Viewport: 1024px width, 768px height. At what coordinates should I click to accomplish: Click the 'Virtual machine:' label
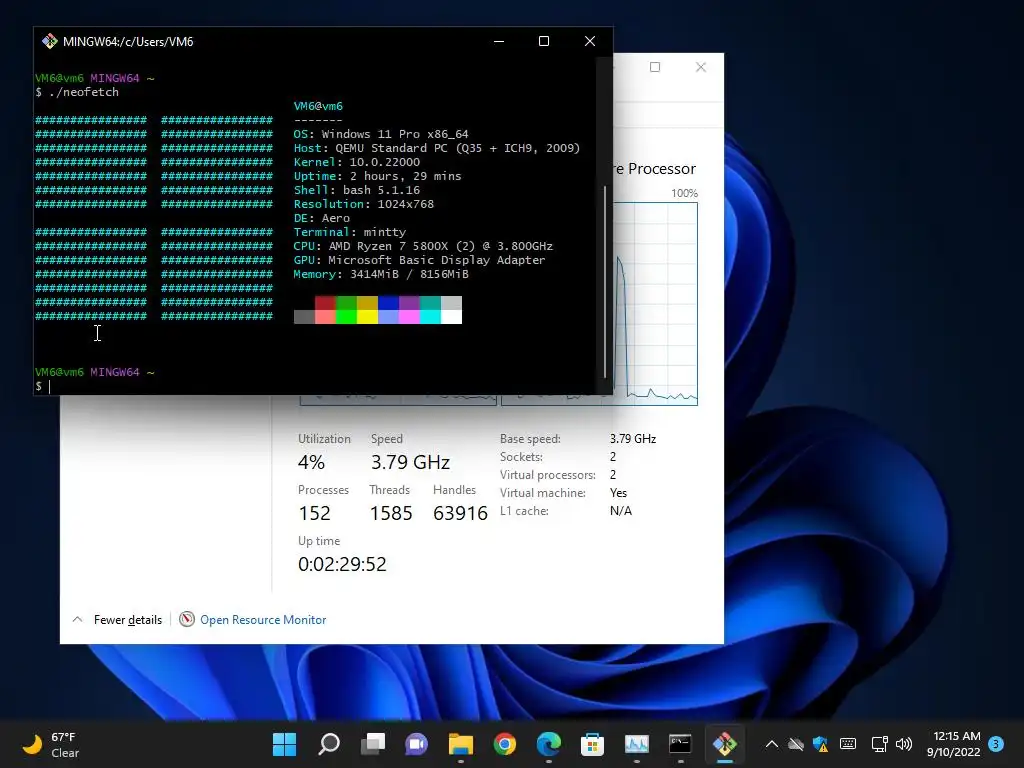pos(543,493)
